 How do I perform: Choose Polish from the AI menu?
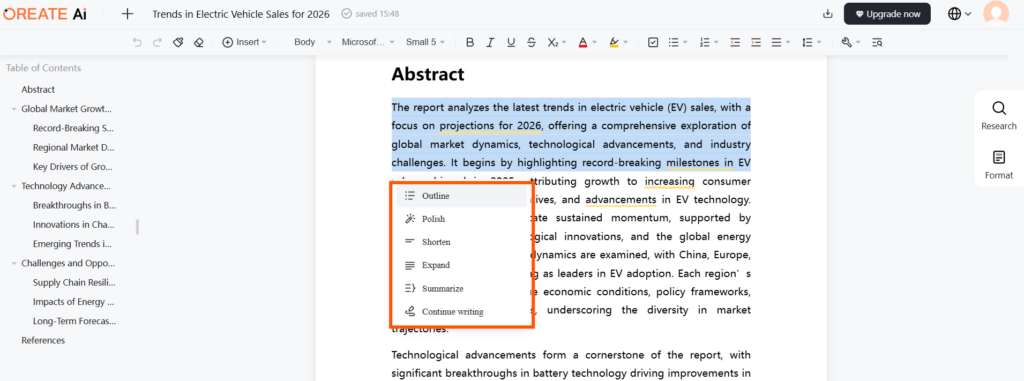(461, 219)
